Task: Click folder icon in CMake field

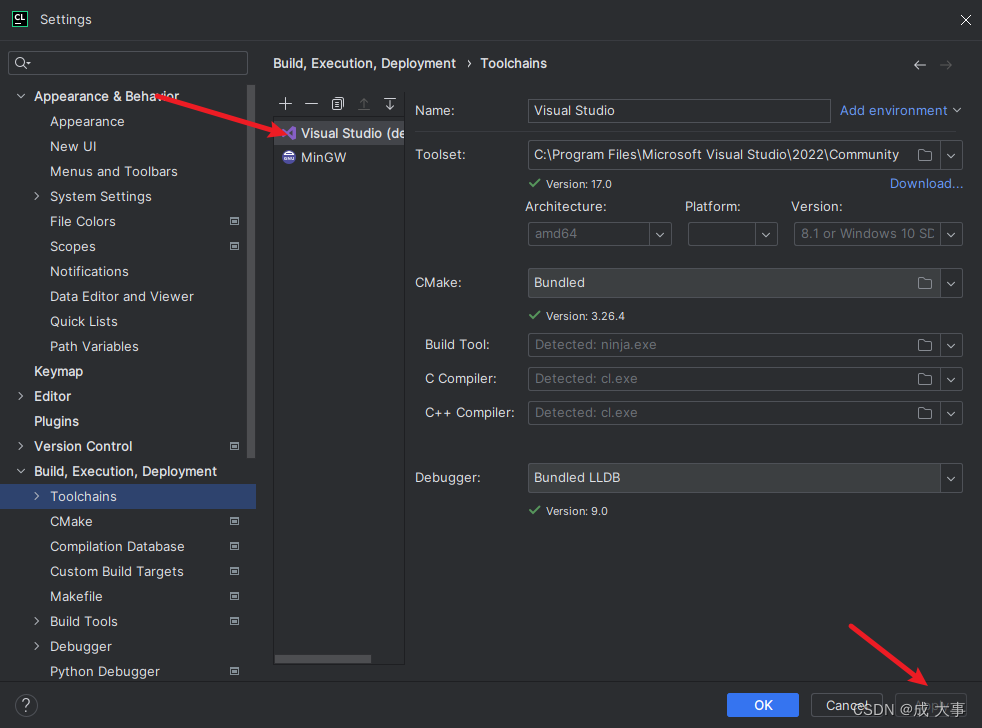Action: point(925,283)
